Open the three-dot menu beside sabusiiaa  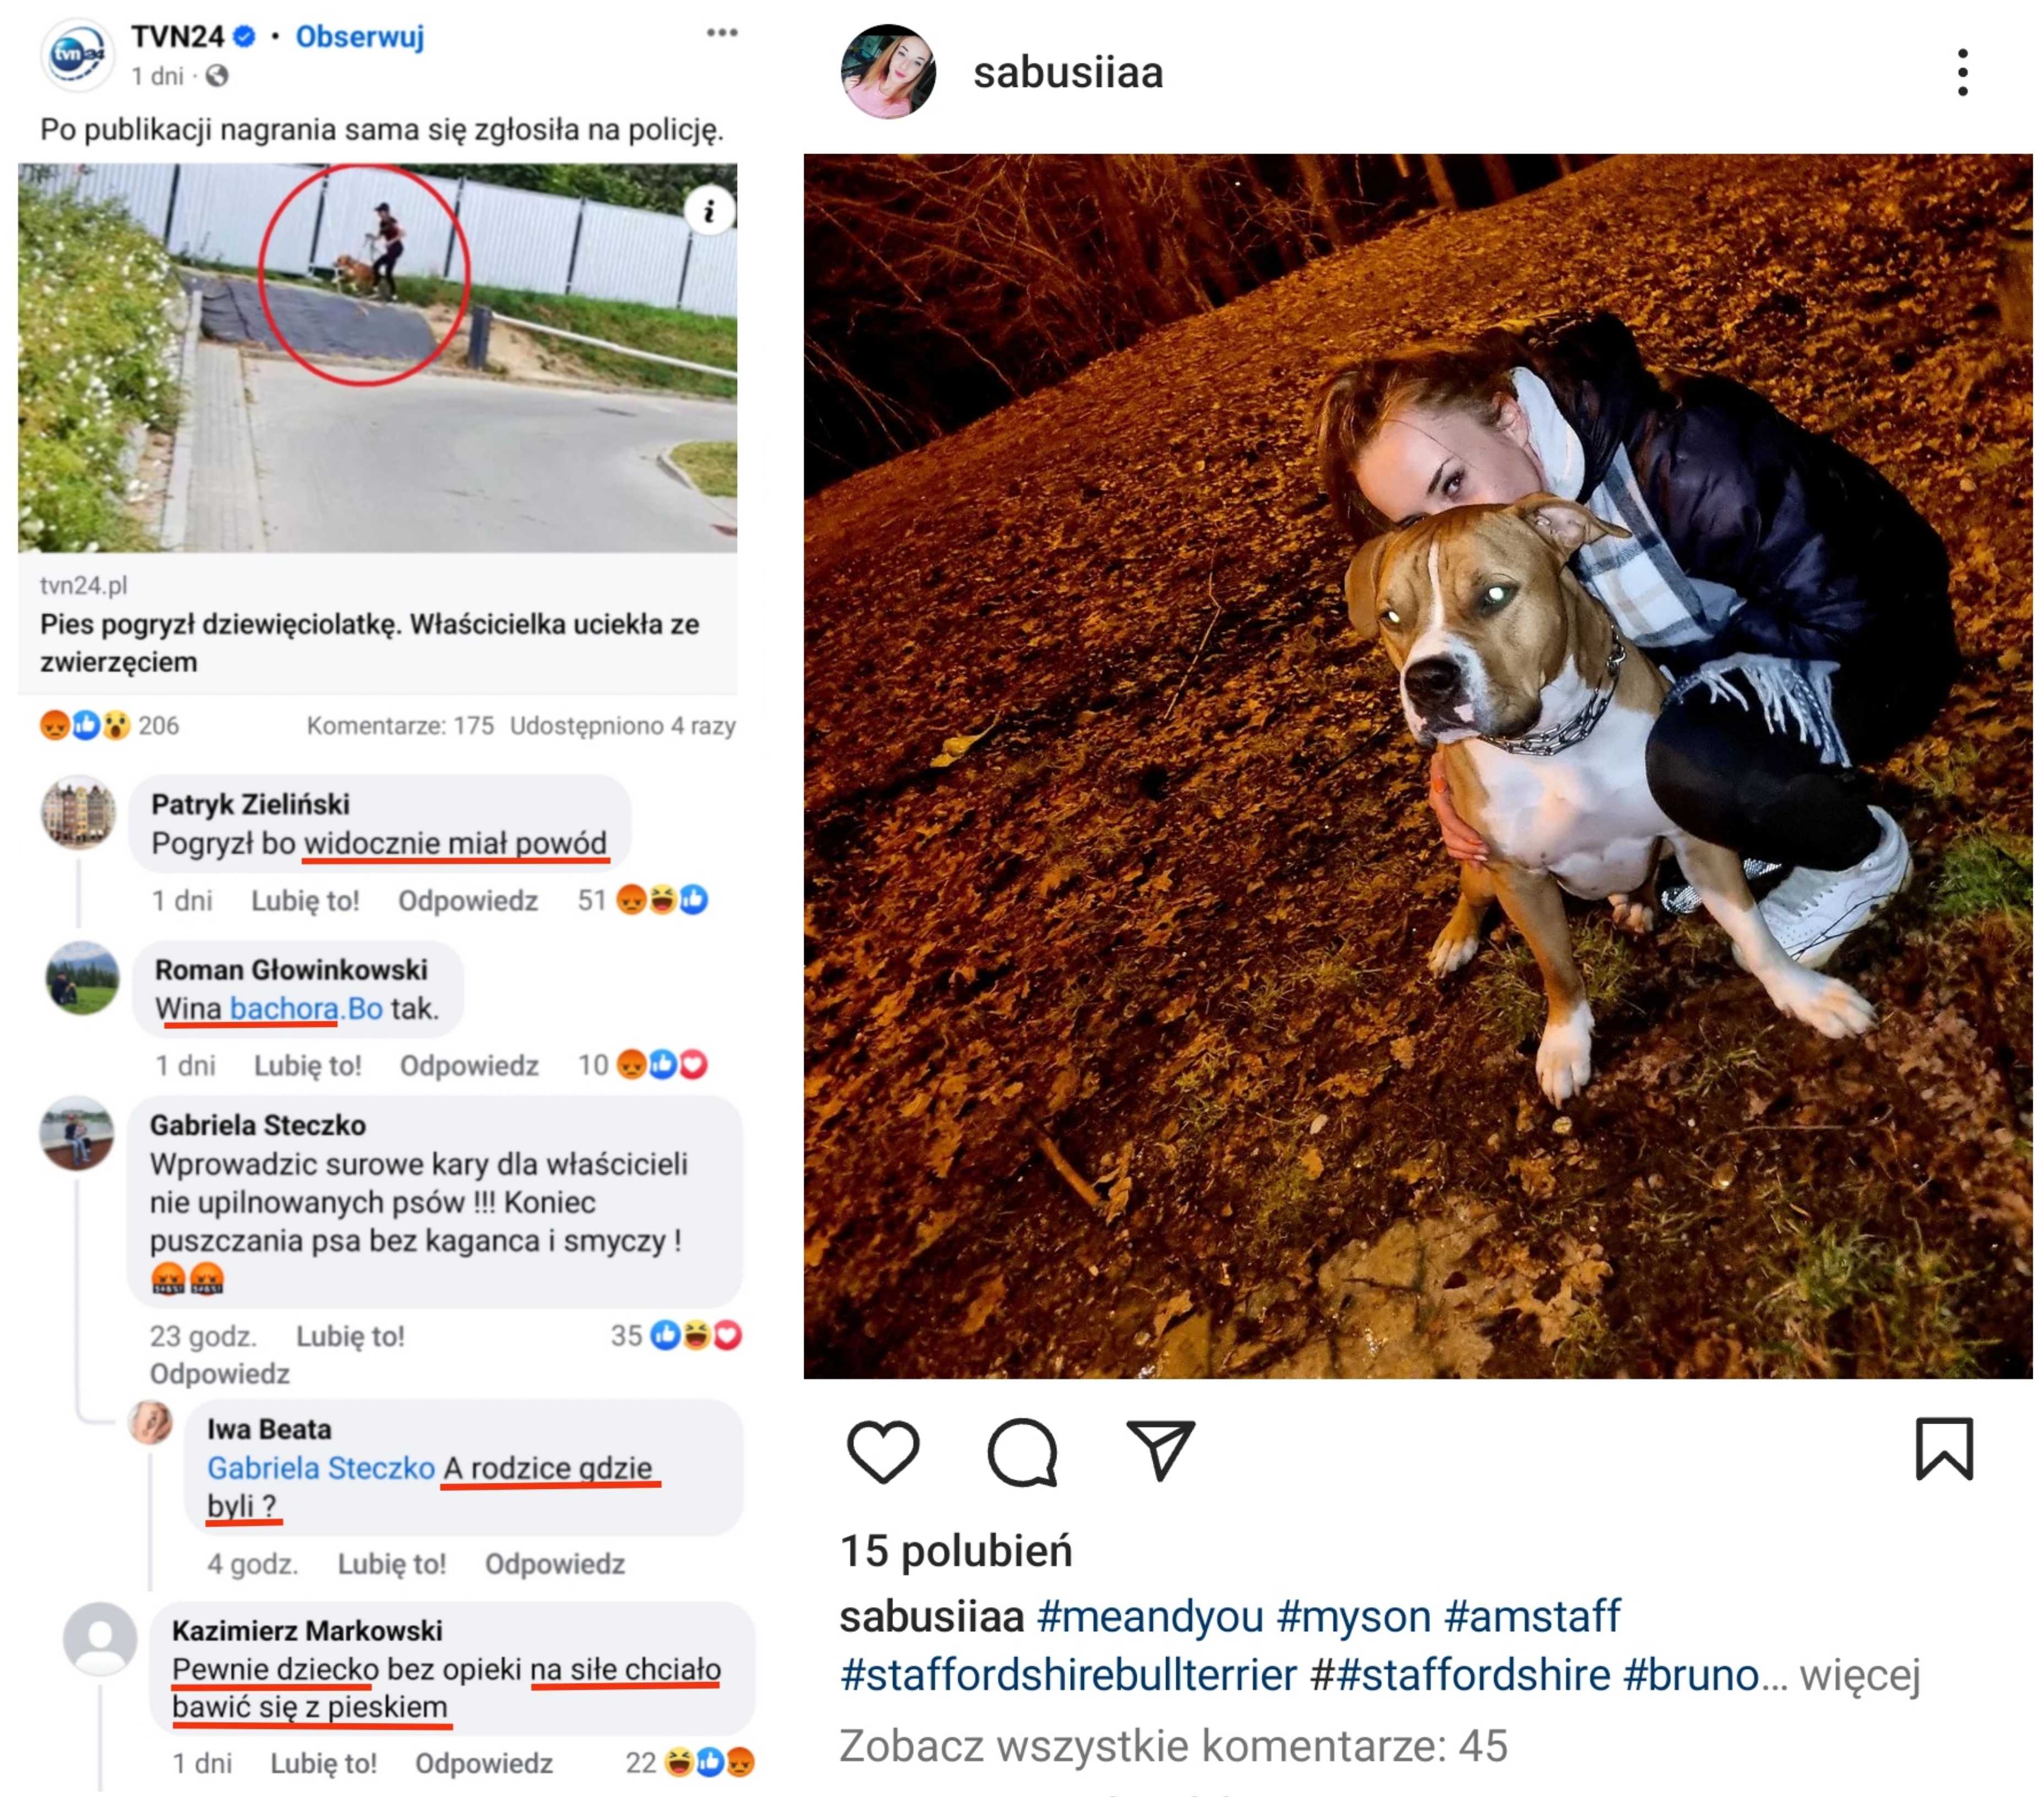point(1962,72)
